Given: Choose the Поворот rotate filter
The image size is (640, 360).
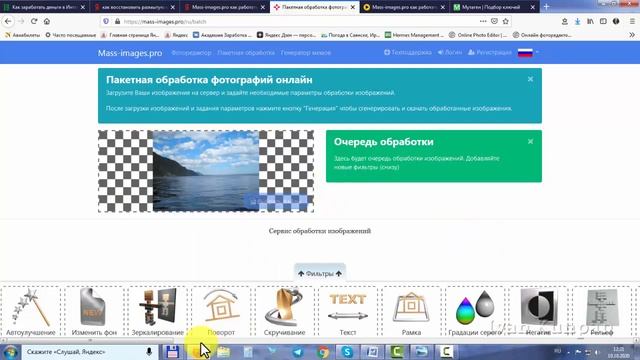Looking at the screenshot, I should 221,312.
